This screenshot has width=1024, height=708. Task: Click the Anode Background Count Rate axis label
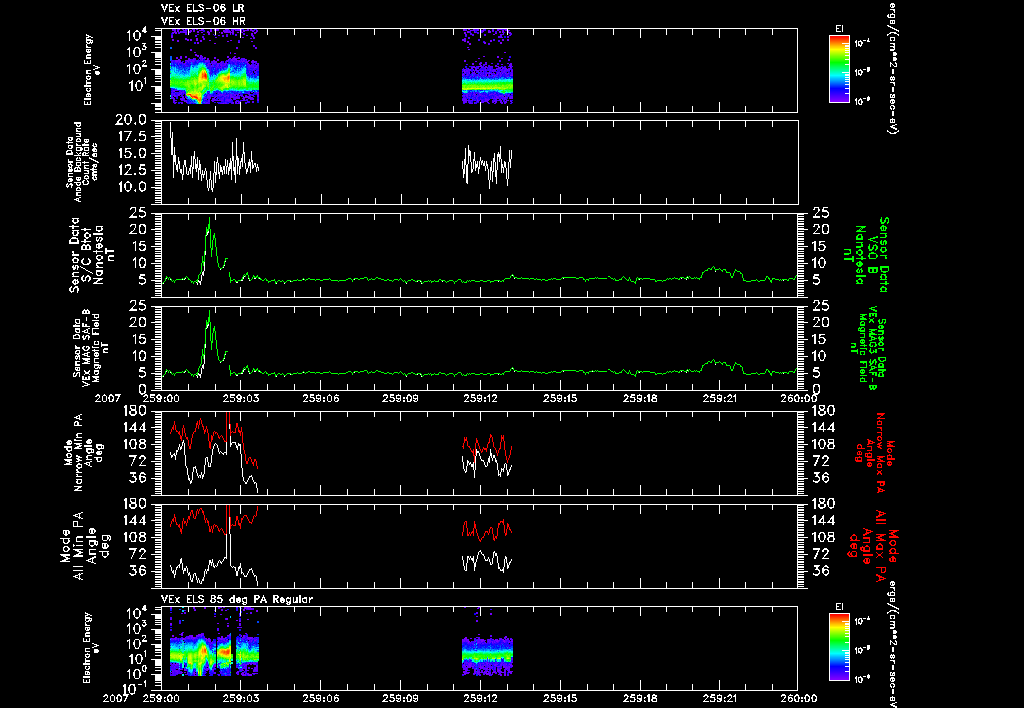(82, 161)
